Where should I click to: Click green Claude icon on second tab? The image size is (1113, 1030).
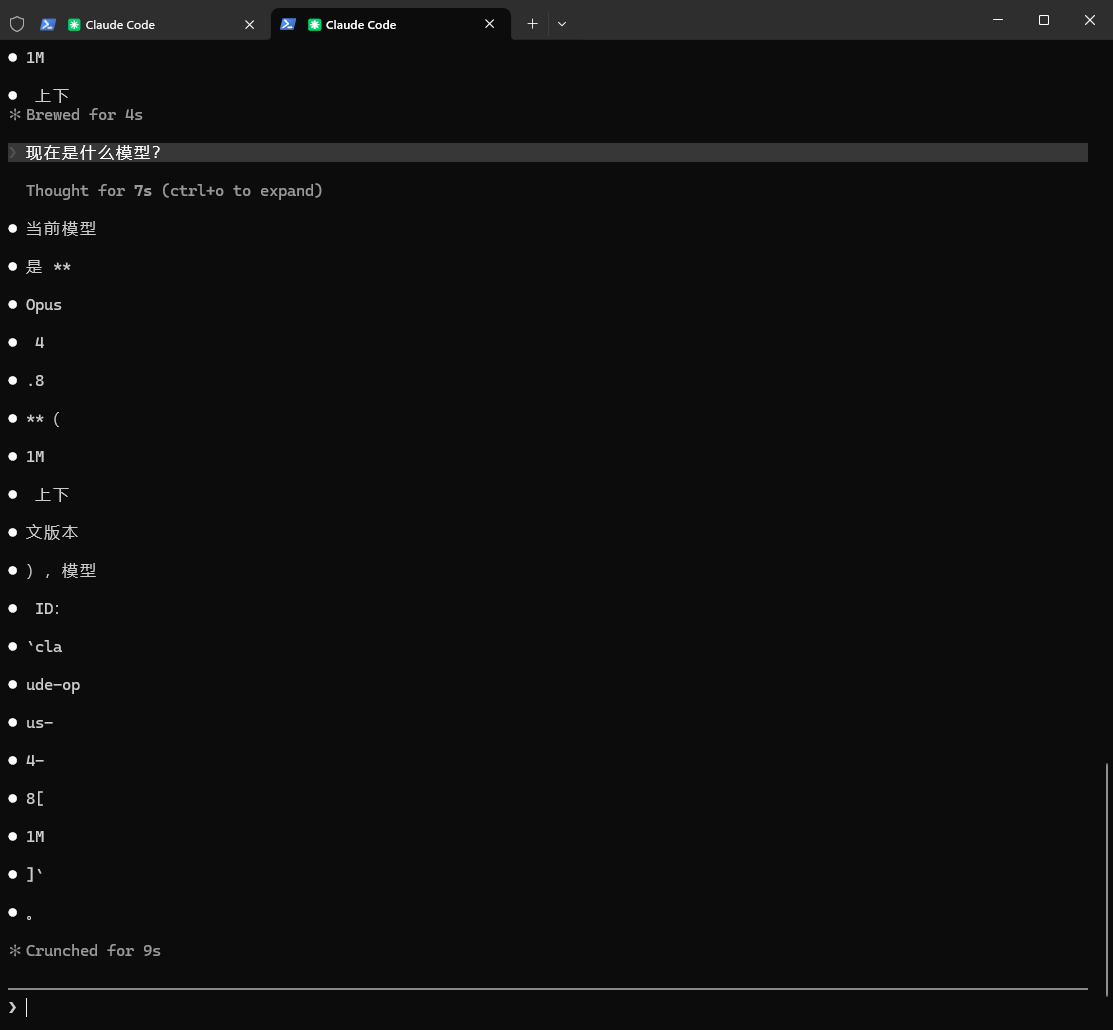click(x=314, y=25)
